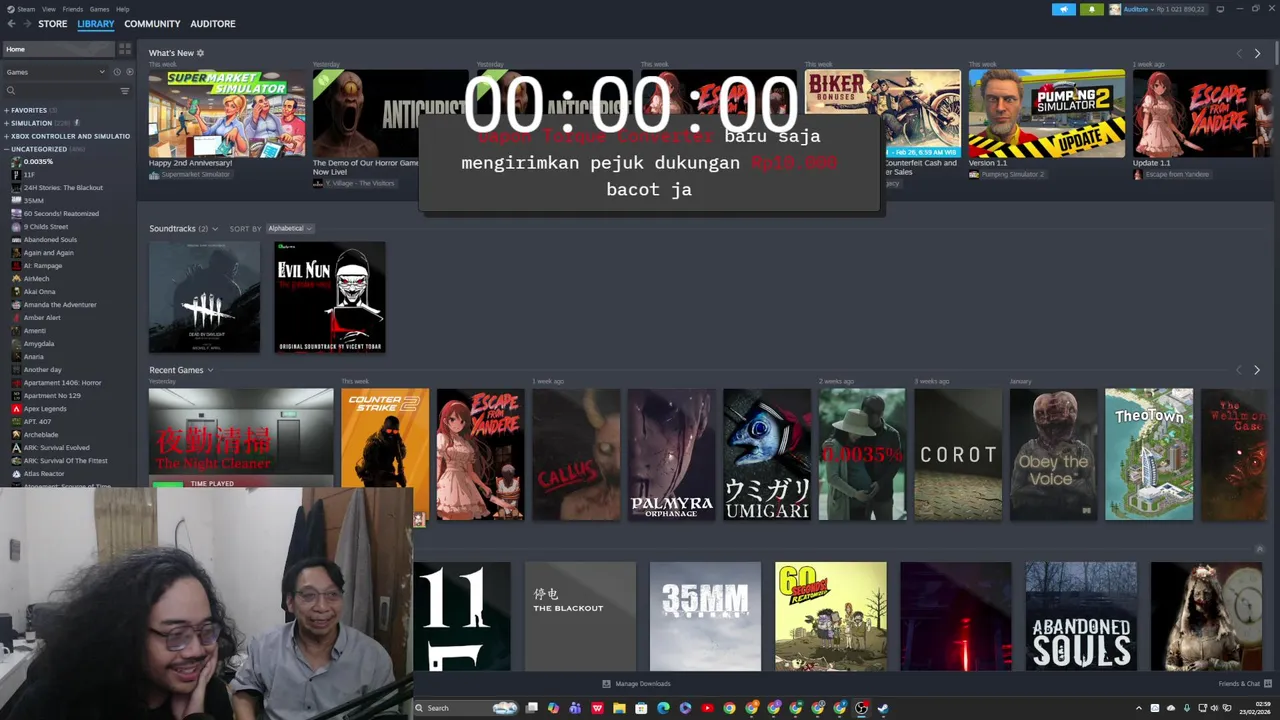Go to the COMMUNITY tab

152,24
